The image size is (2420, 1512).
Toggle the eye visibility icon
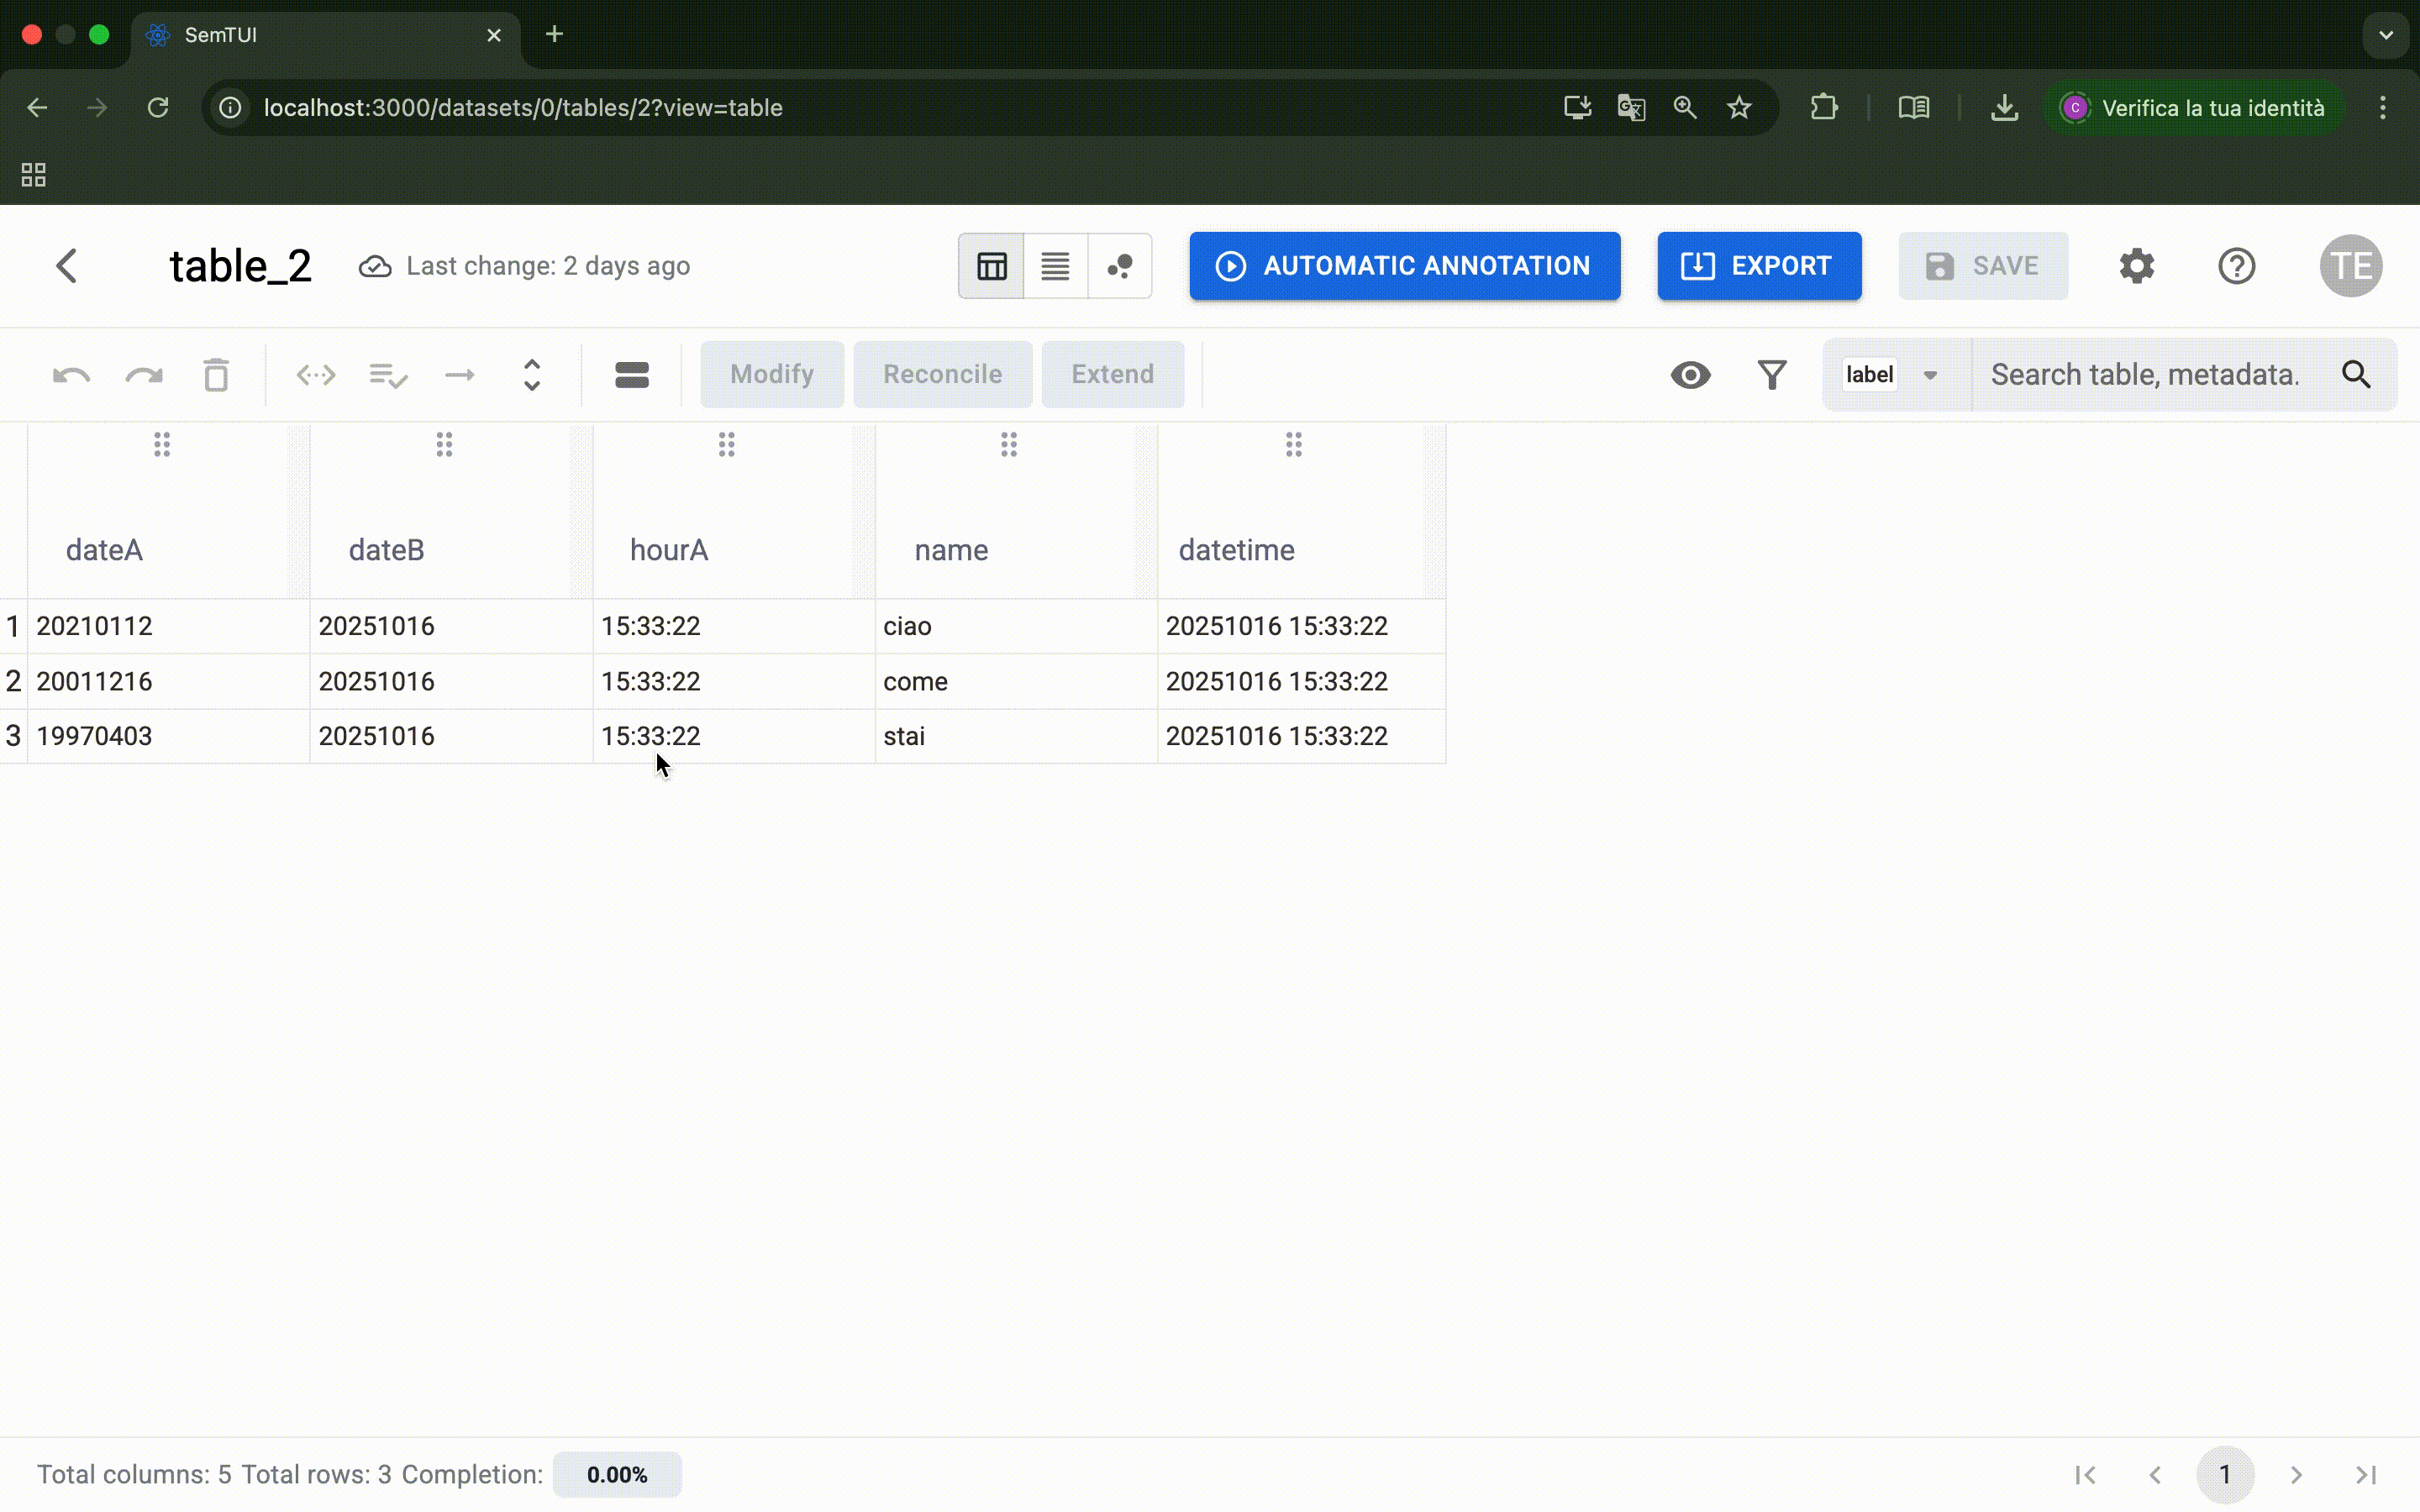tap(1690, 375)
